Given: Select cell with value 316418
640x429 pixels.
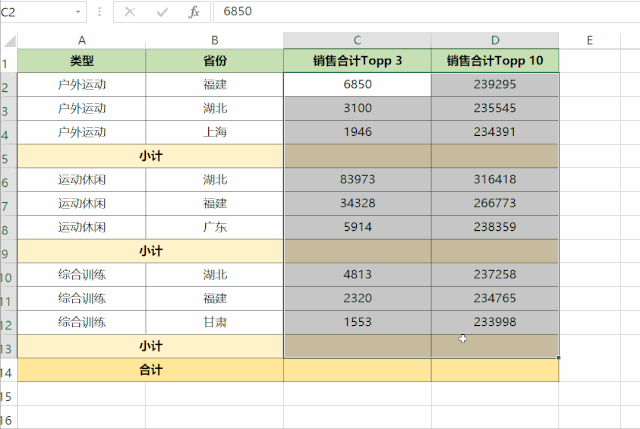Looking at the screenshot, I should coord(495,180).
